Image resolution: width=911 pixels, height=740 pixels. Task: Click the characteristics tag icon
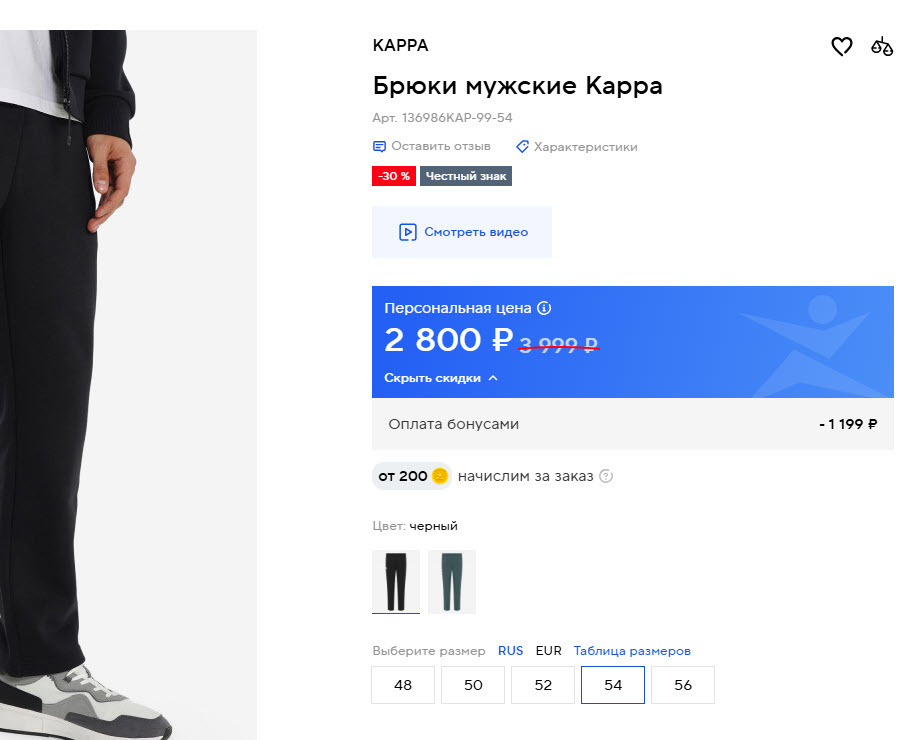[522, 147]
